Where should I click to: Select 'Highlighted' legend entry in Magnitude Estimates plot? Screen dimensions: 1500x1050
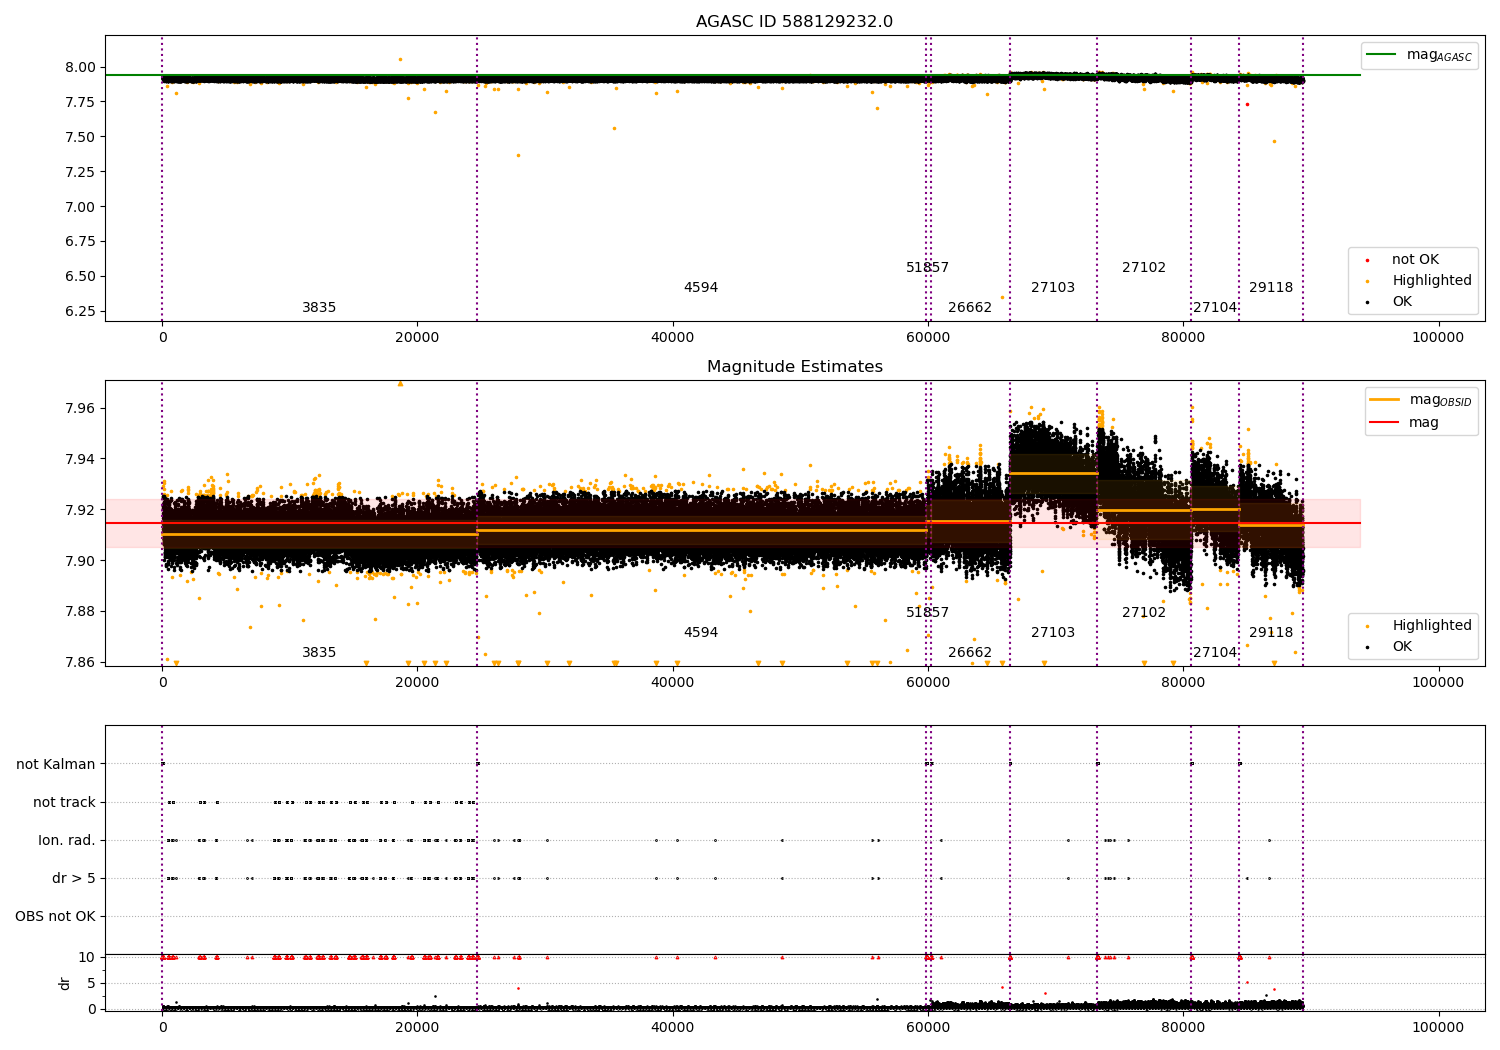pyautogui.click(x=1432, y=626)
